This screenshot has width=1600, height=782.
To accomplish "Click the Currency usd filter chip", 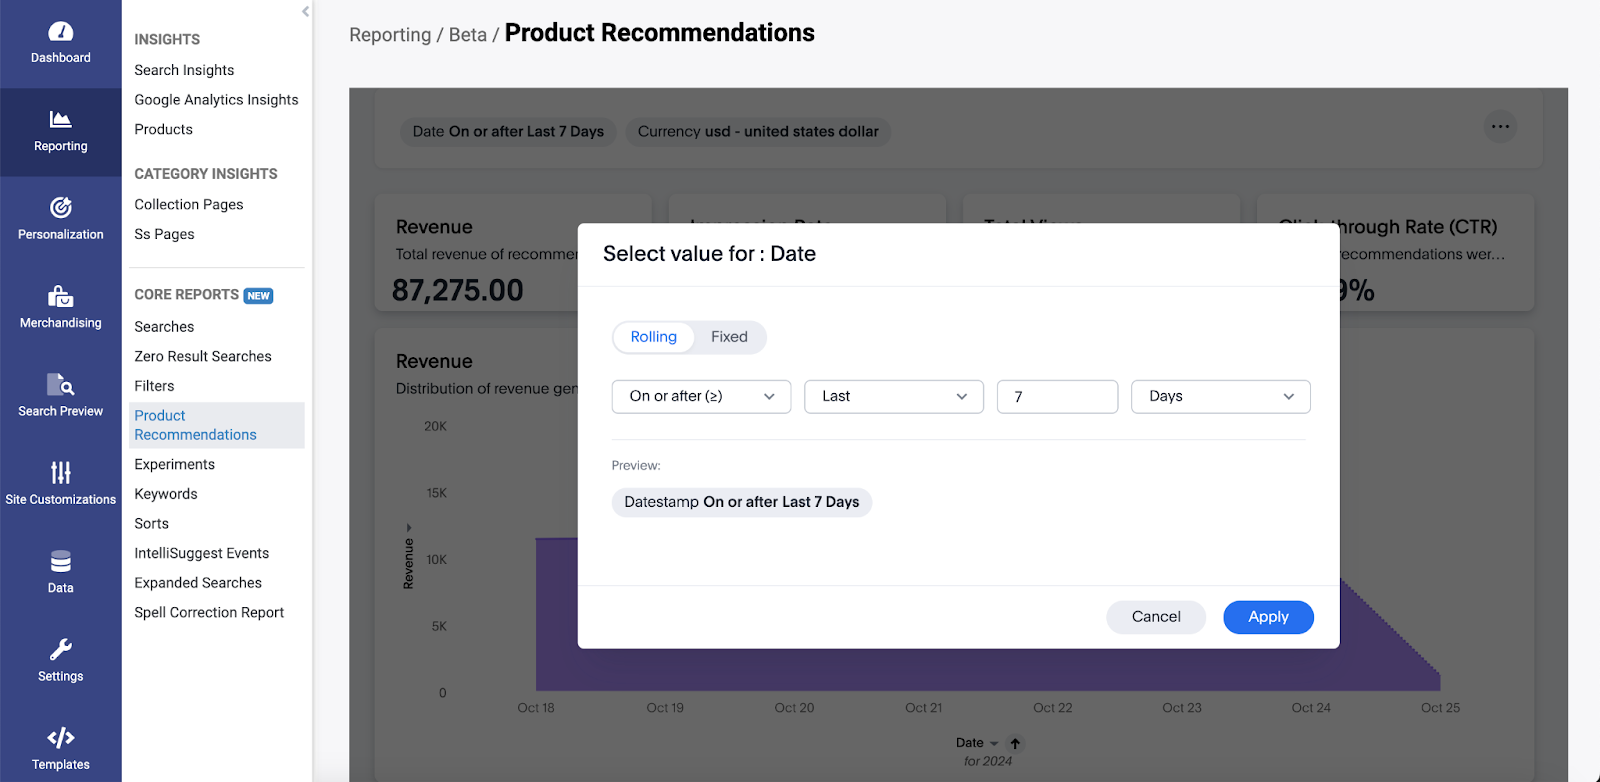I will click(758, 132).
